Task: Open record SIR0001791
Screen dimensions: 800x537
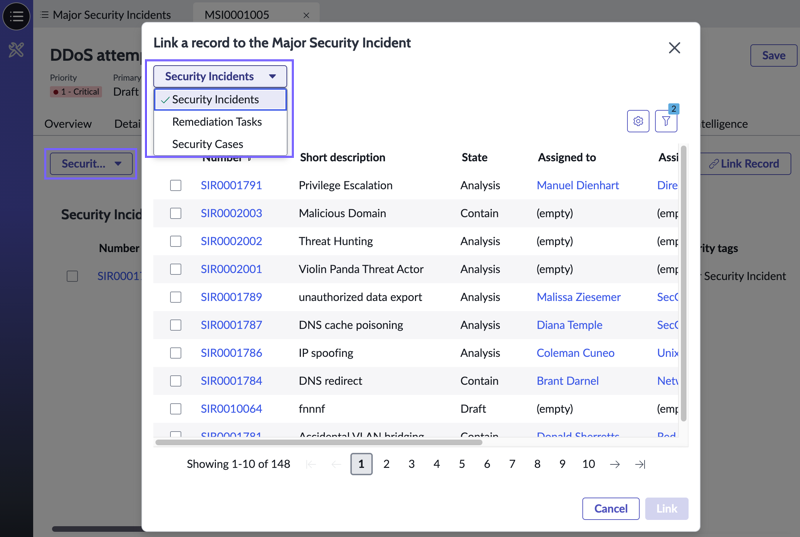Action: (231, 185)
